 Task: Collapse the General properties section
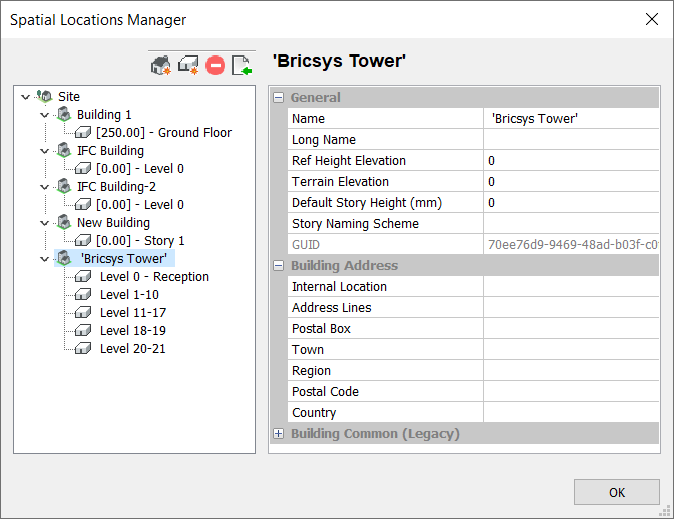point(279,98)
